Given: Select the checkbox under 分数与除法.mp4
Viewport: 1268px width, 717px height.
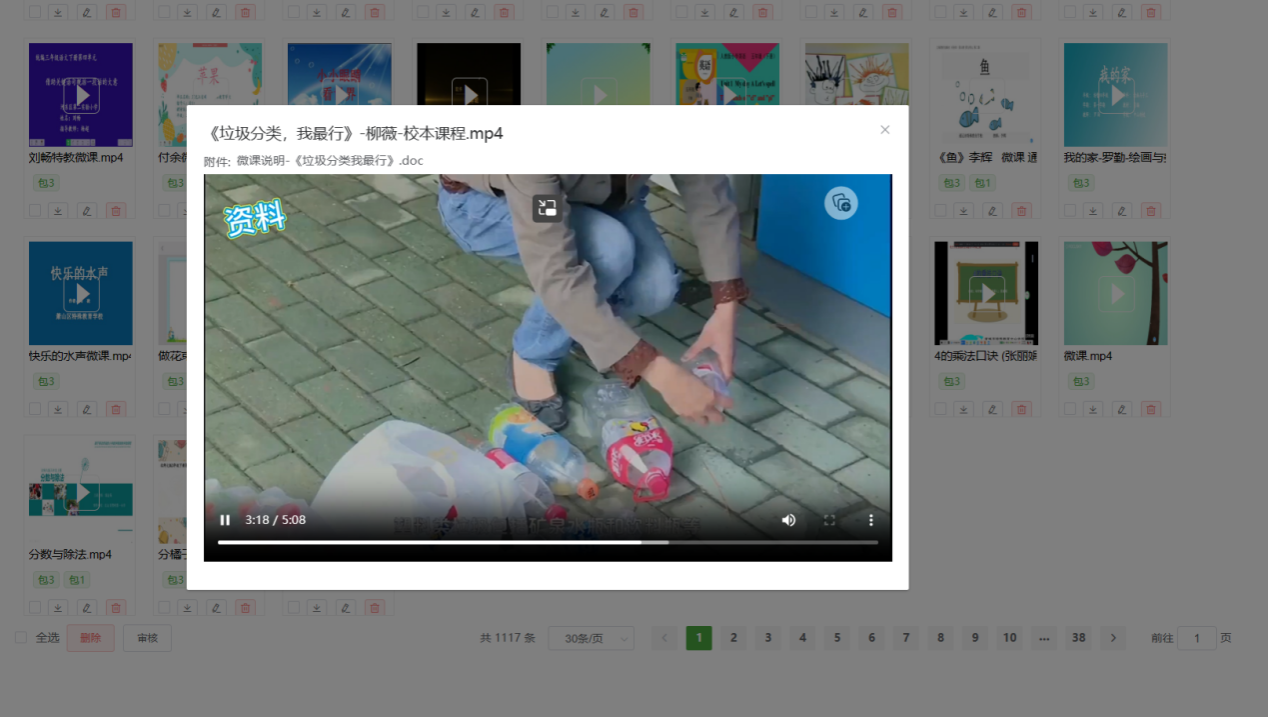Looking at the screenshot, I should point(35,607).
